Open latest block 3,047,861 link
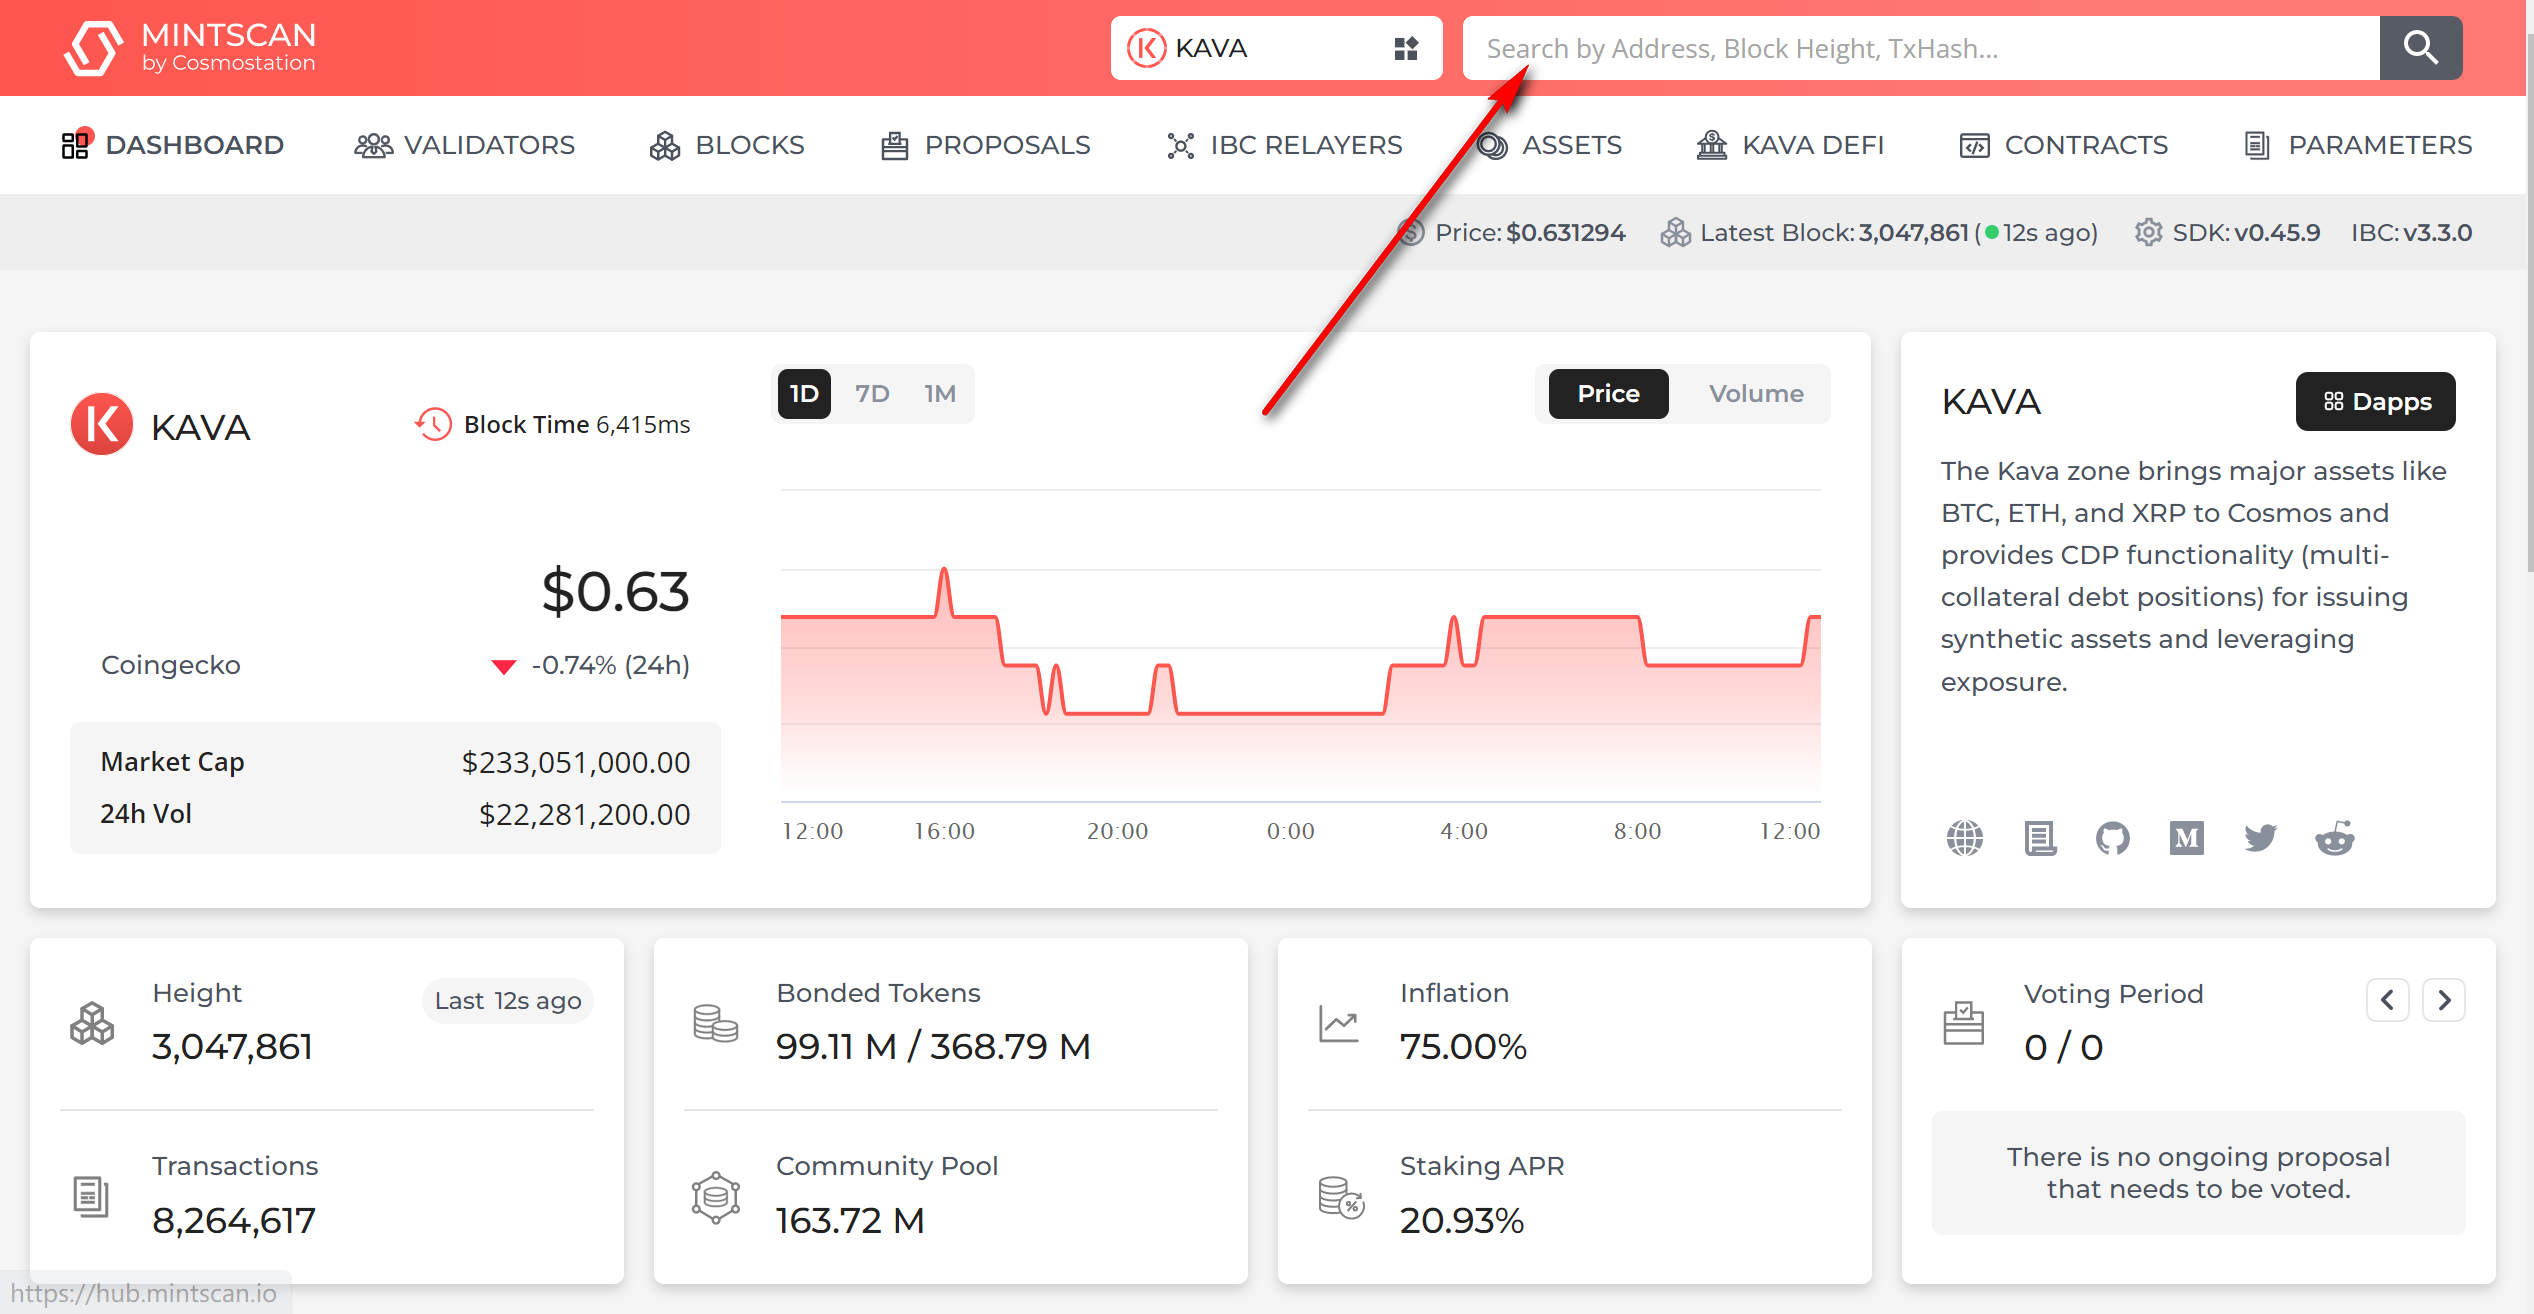Screen dimensions: 2534x1314 (1912, 233)
